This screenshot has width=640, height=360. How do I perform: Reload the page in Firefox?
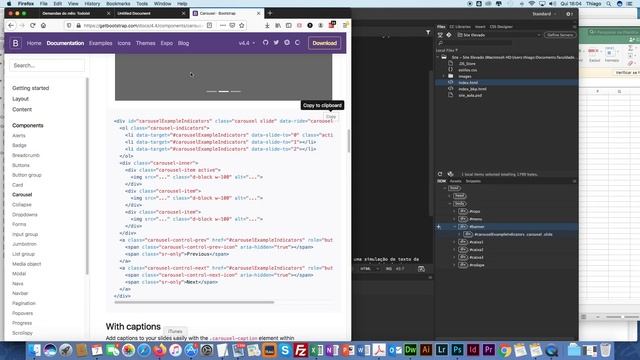point(33,25)
